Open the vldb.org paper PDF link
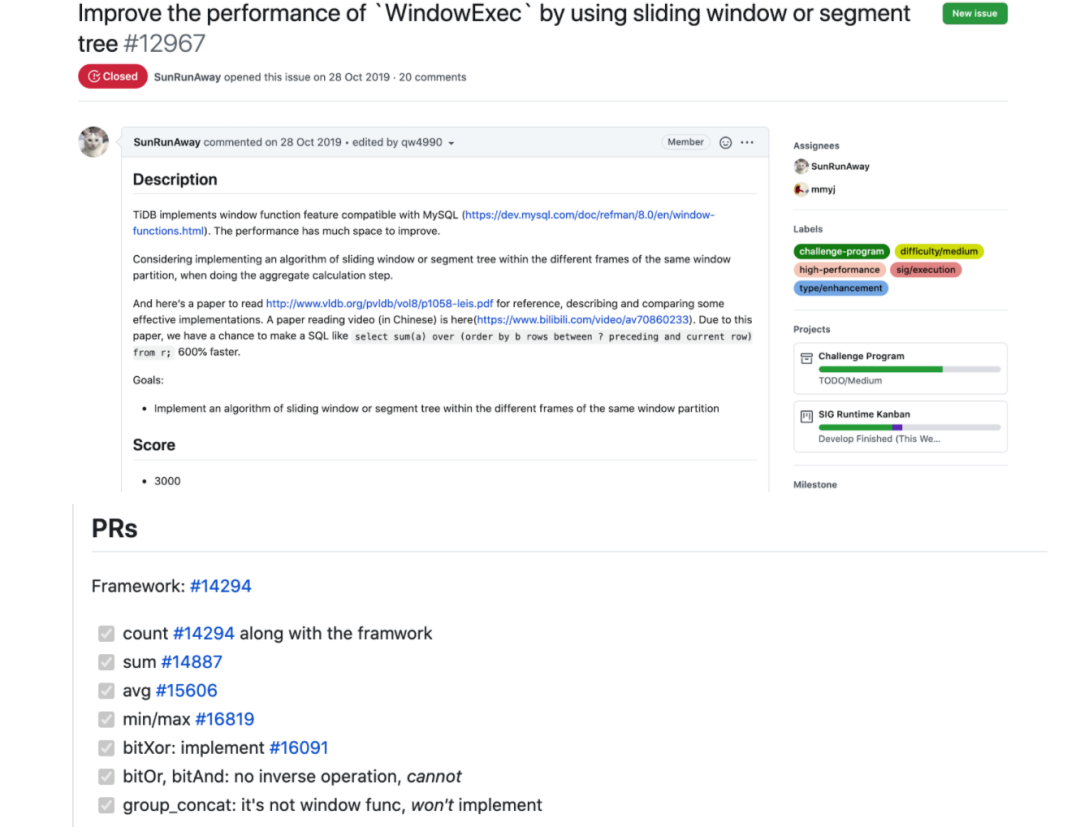 pyautogui.click(x=379, y=304)
